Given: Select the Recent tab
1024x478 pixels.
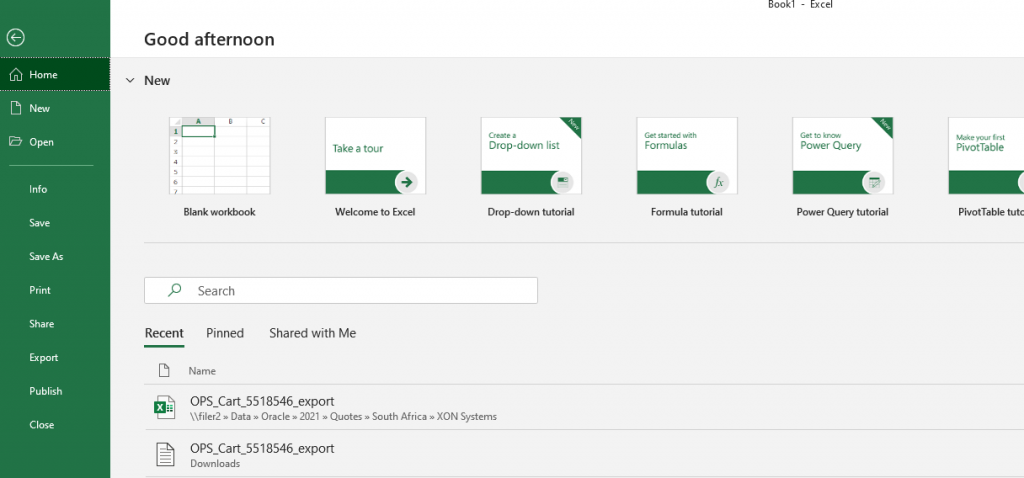Looking at the screenshot, I should pyautogui.click(x=164, y=333).
